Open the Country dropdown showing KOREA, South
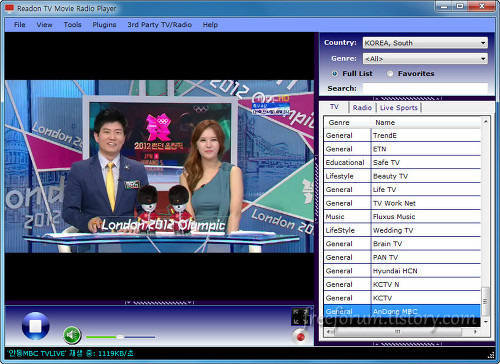This screenshot has width=500, height=364. pyautogui.click(x=425, y=43)
